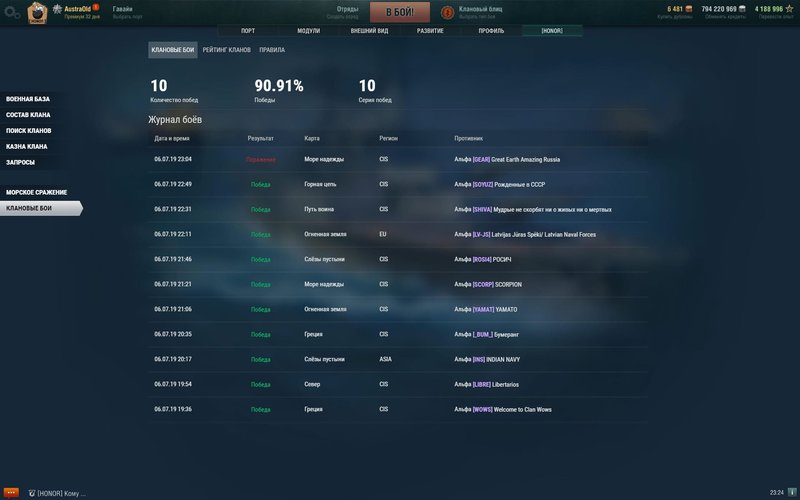Click the free XP star icon
The image size is (800, 500).
790,9
